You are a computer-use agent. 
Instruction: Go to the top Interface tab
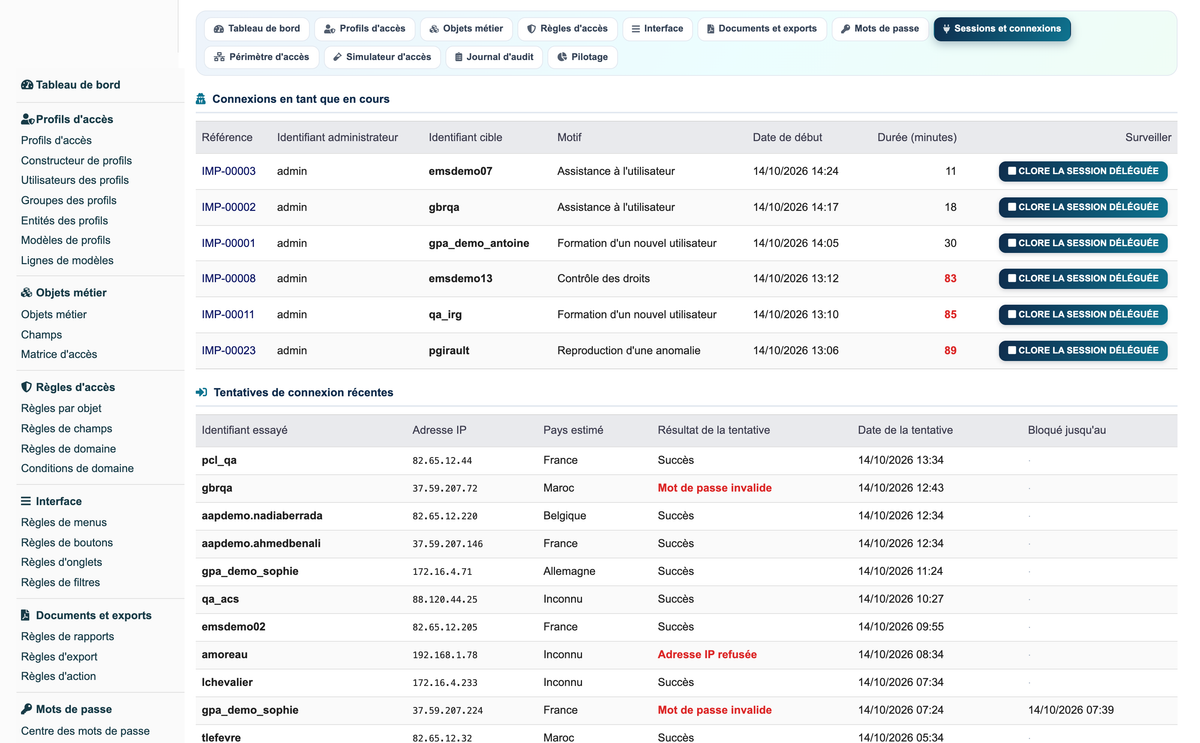click(x=657, y=29)
